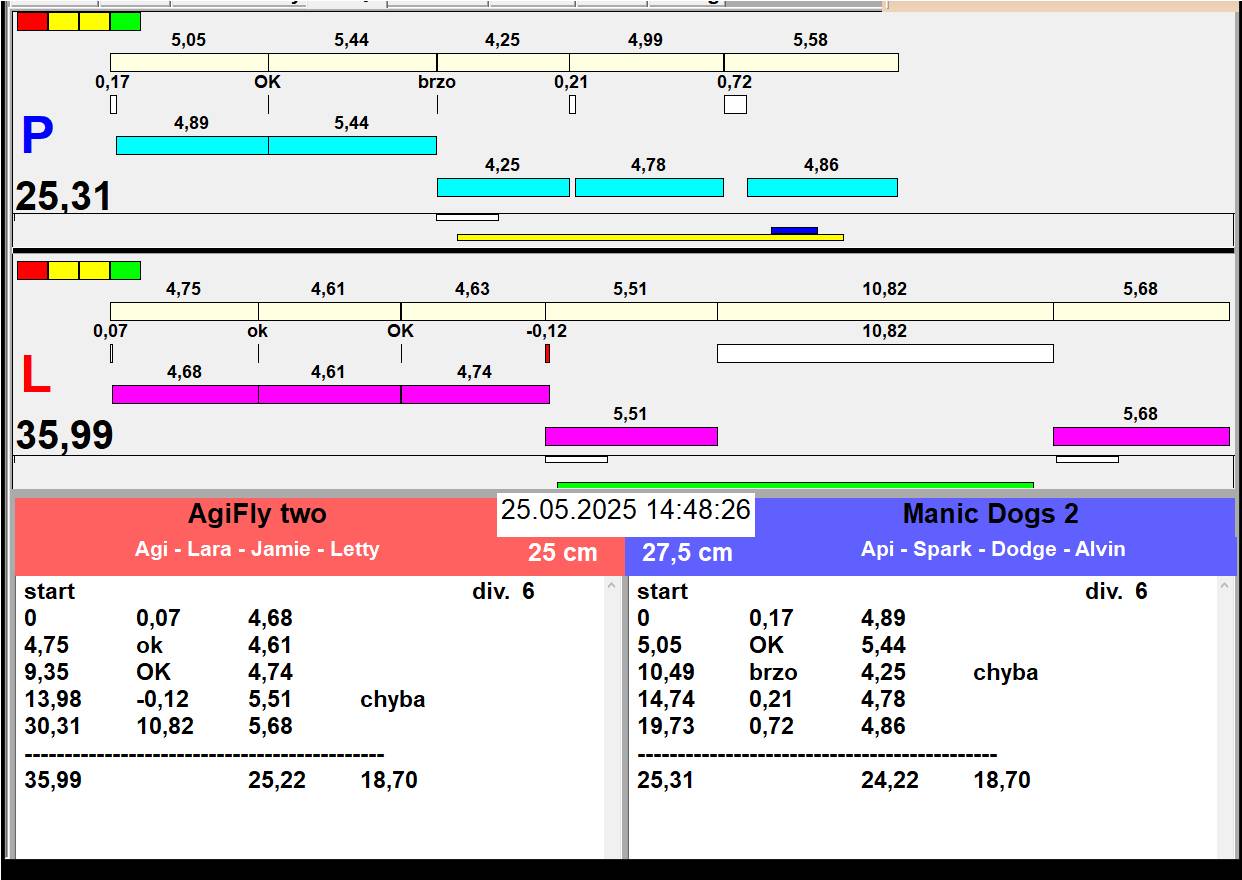The height and width of the screenshot is (880, 1242).
Task: Select the cyan bar labeled 4,89
Action: pos(192,145)
